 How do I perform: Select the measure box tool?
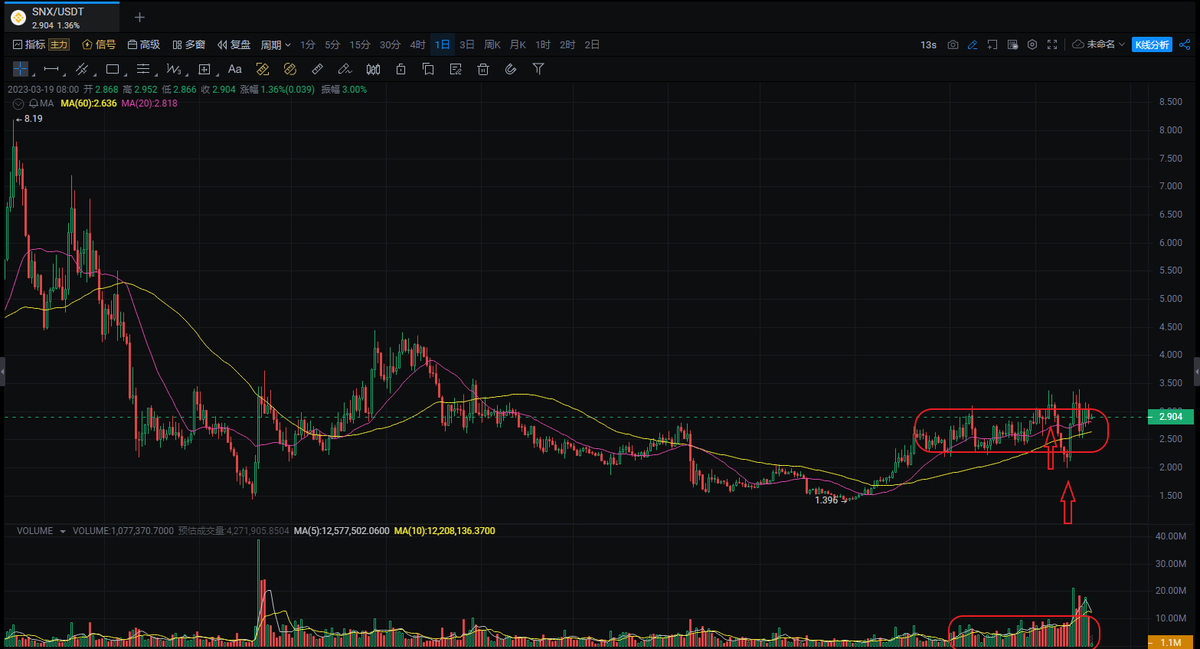pos(205,69)
